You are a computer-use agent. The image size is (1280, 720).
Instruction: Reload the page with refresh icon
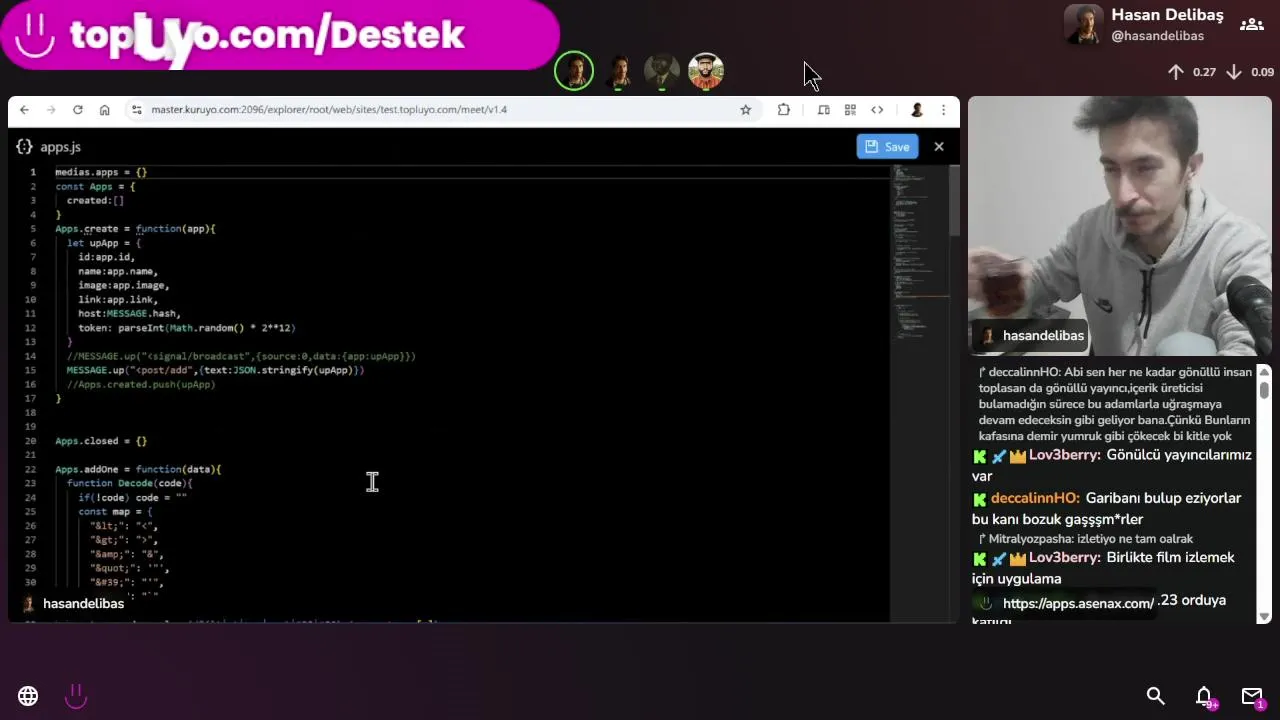tap(77, 110)
